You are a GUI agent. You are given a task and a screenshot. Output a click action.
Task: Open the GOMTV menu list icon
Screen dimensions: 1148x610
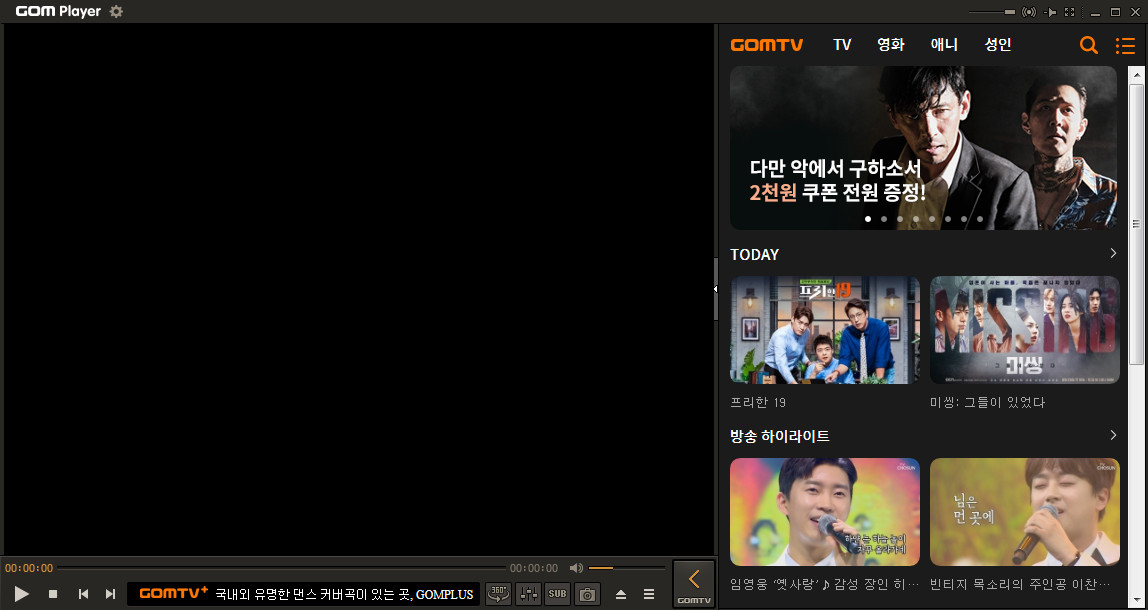click(1125, 45)
